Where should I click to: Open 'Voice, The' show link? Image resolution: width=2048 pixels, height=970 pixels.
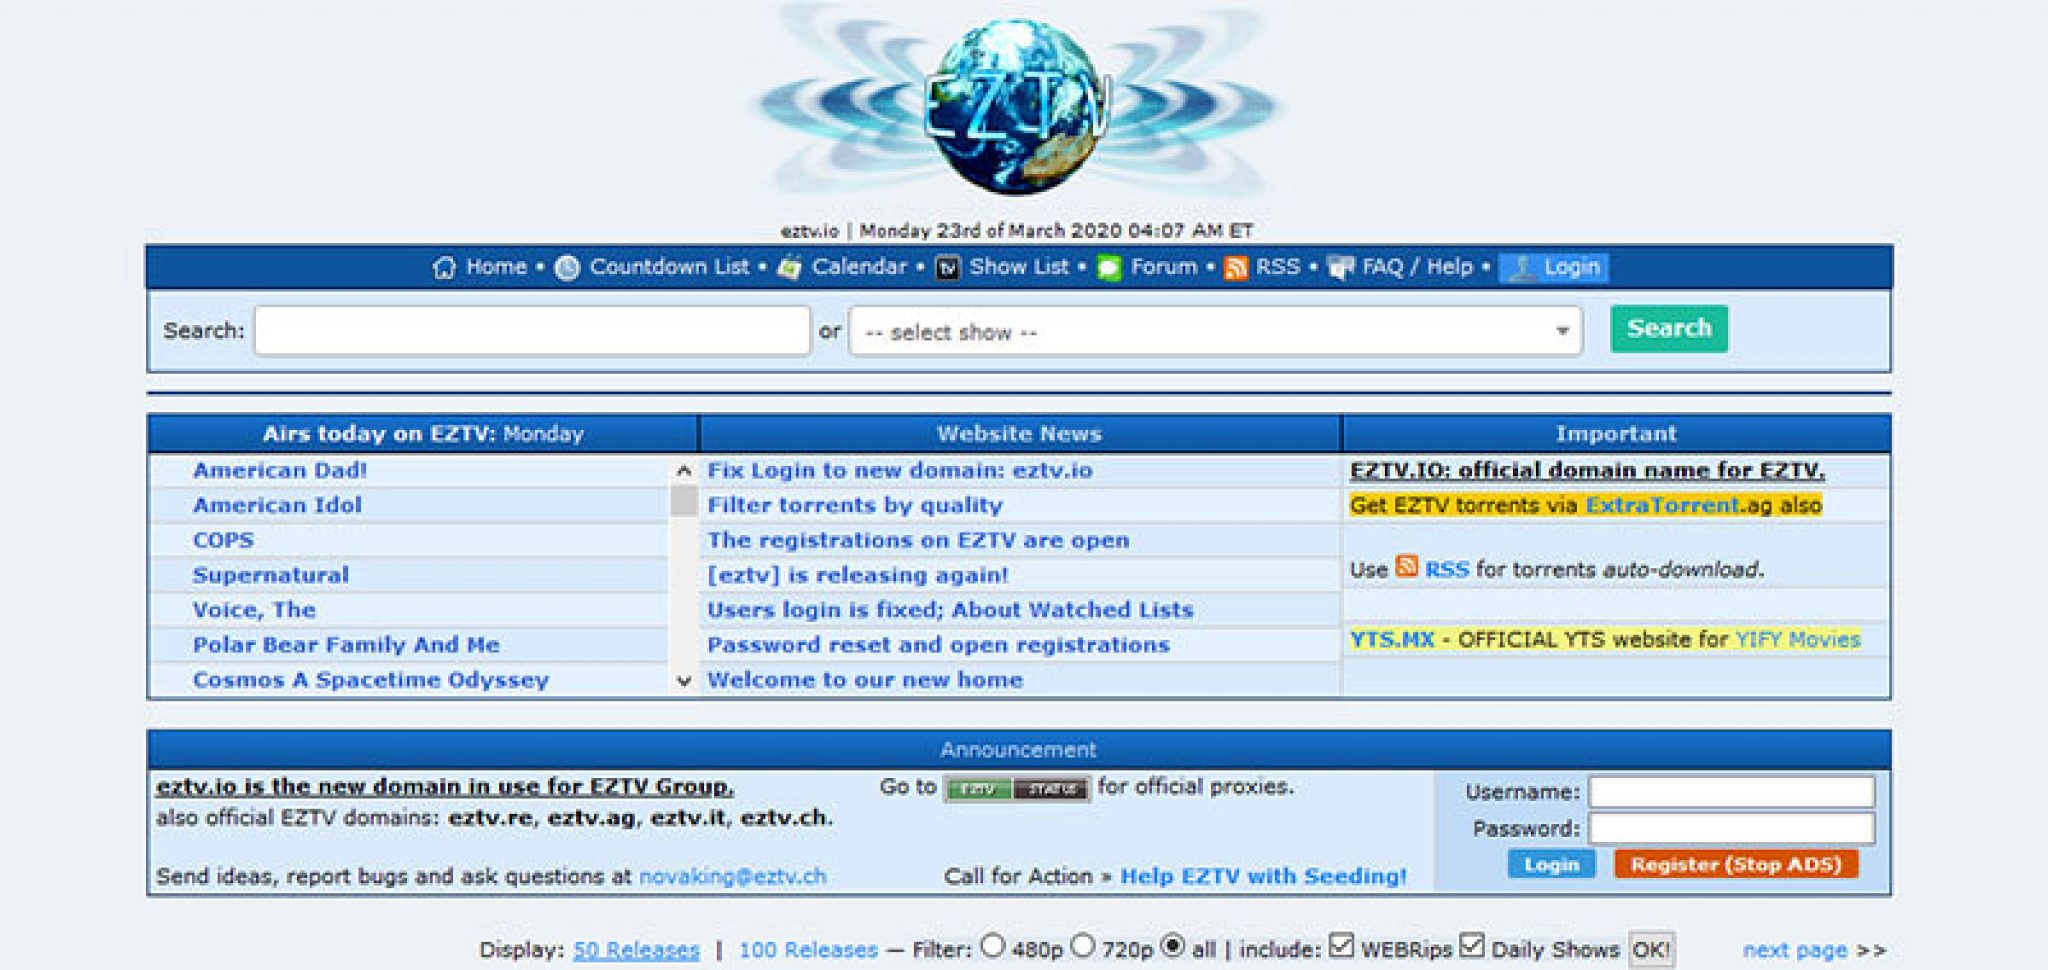pos(254,610)
